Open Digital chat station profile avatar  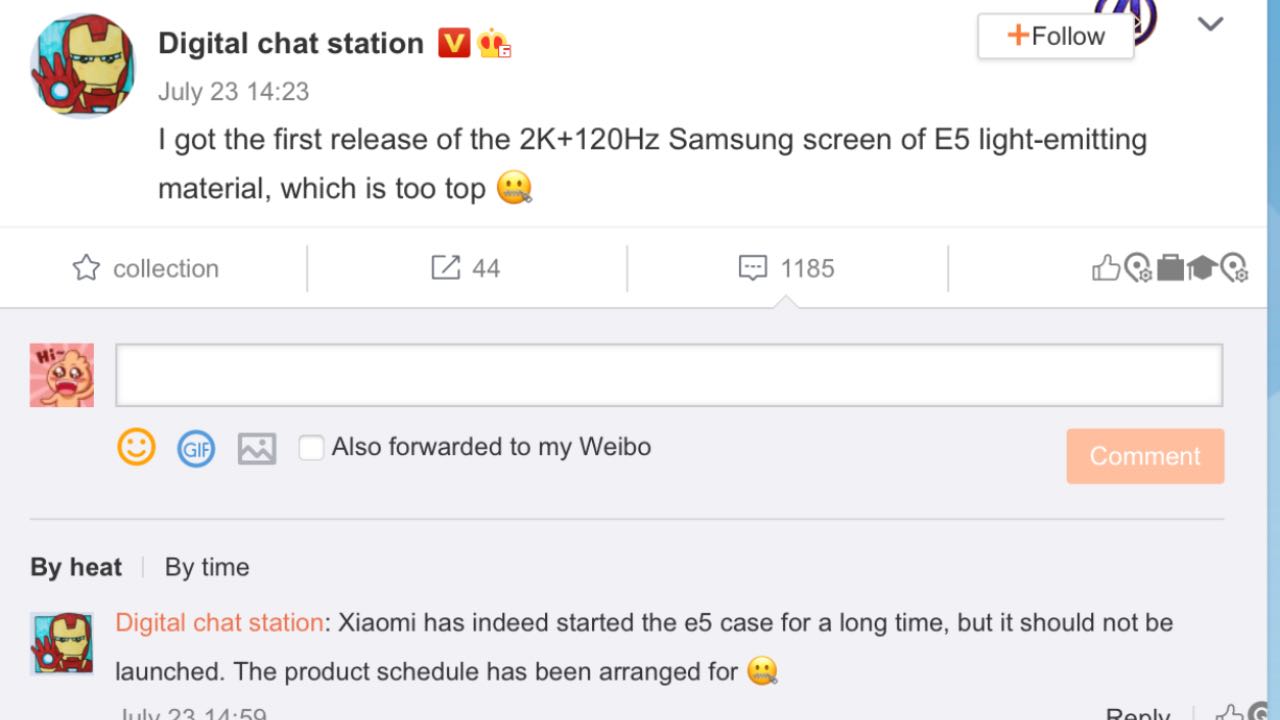click(x=84, y=66)
